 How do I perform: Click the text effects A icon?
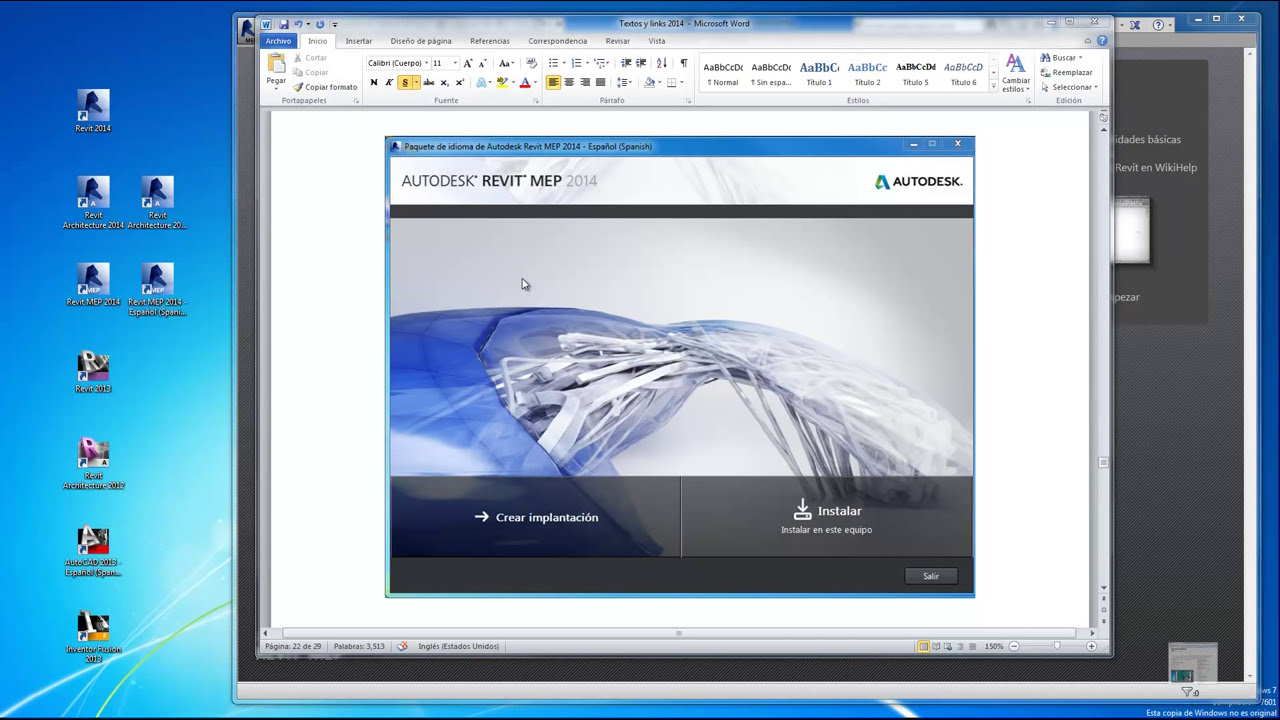click(482, 83)
